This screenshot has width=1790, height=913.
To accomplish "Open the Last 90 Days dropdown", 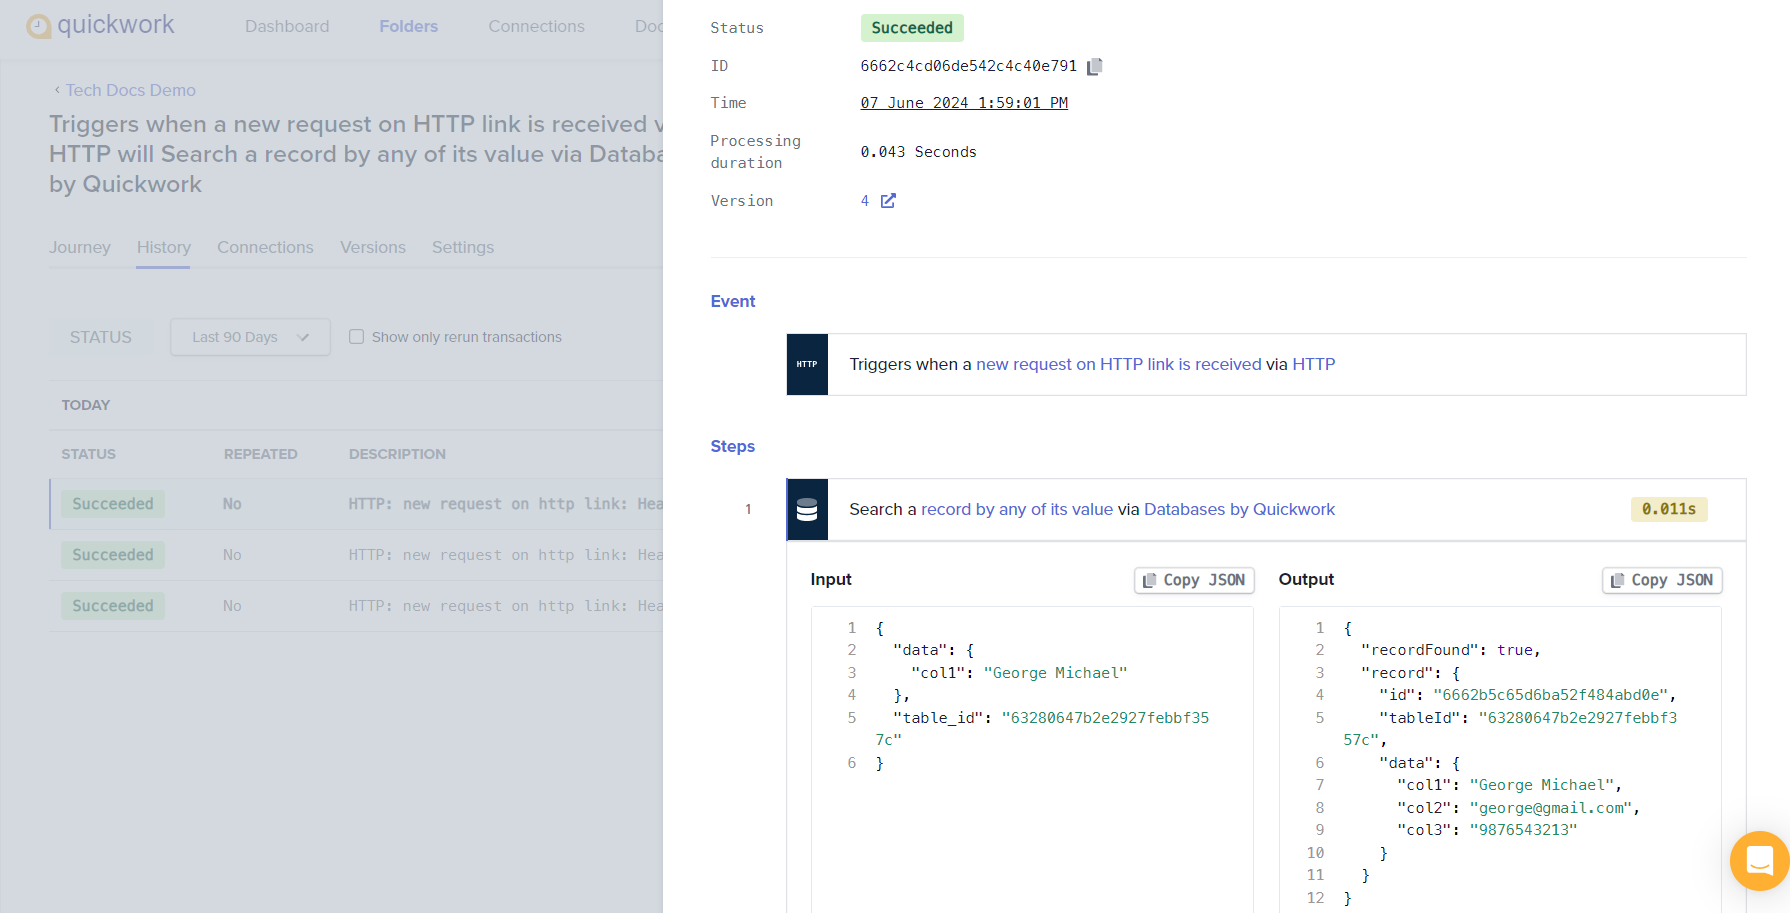I will pos(250,337).
